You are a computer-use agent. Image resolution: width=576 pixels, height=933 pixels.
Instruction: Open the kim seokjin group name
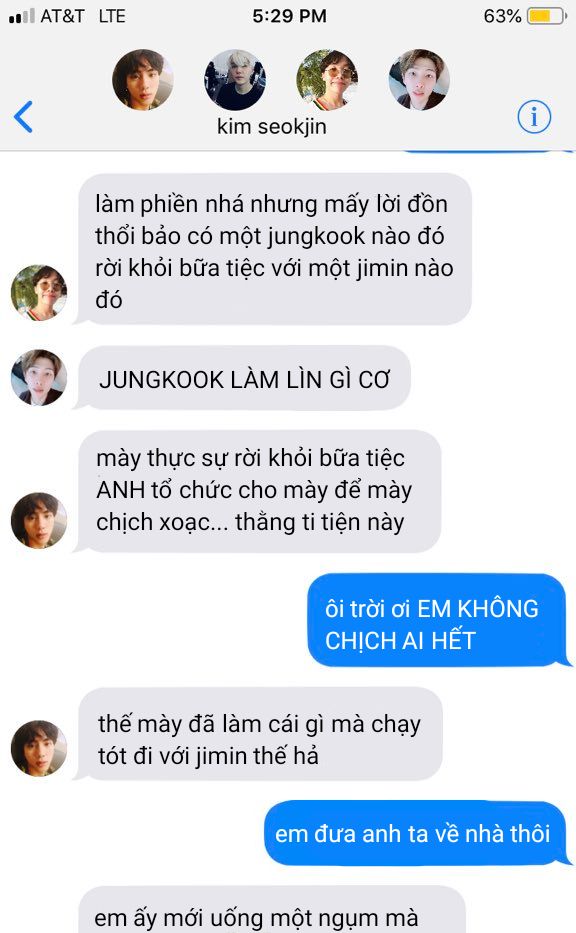coord(271,126)
